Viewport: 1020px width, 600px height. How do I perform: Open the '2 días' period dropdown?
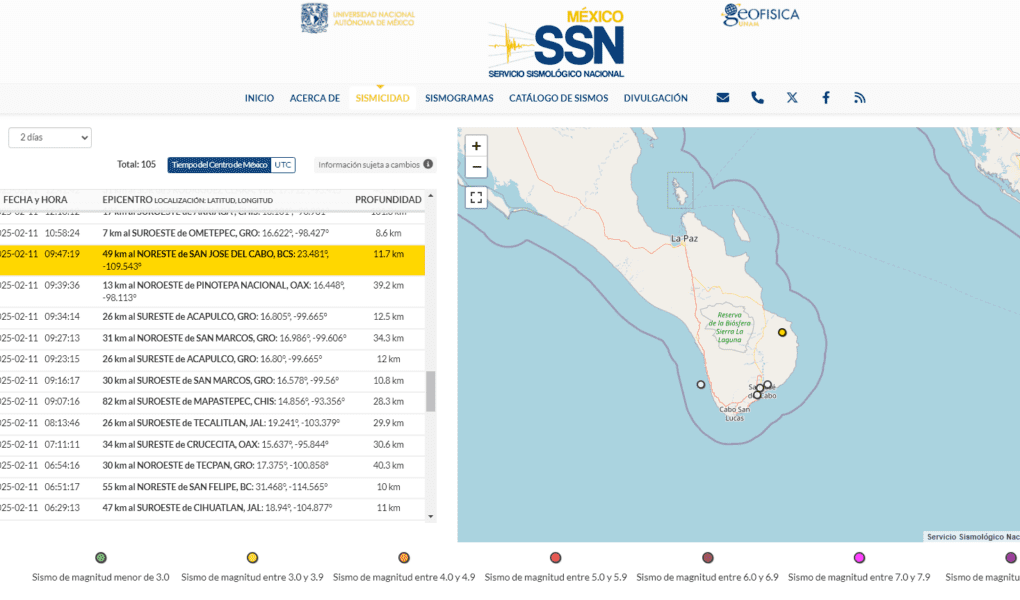[50, 138]
